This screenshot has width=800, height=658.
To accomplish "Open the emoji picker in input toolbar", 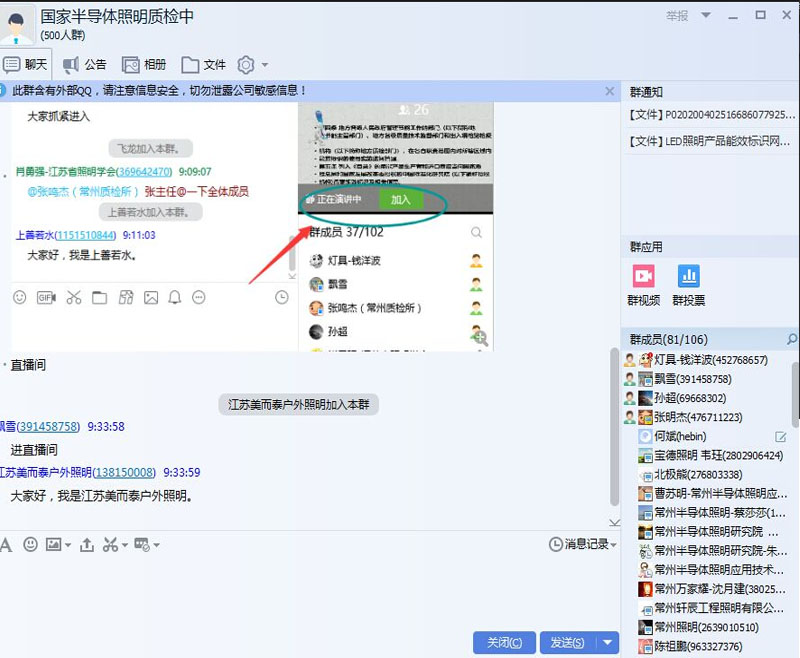I will (31, 545).
